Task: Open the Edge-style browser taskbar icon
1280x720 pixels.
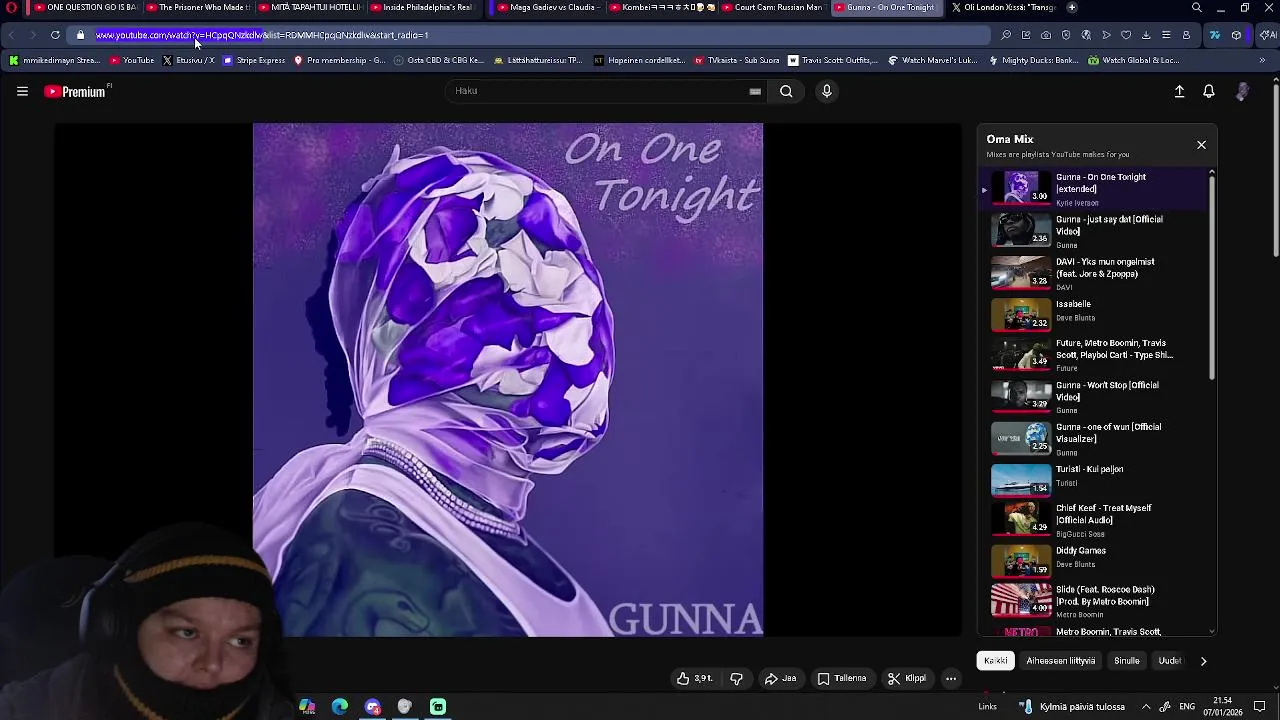Action: point(340,707)
